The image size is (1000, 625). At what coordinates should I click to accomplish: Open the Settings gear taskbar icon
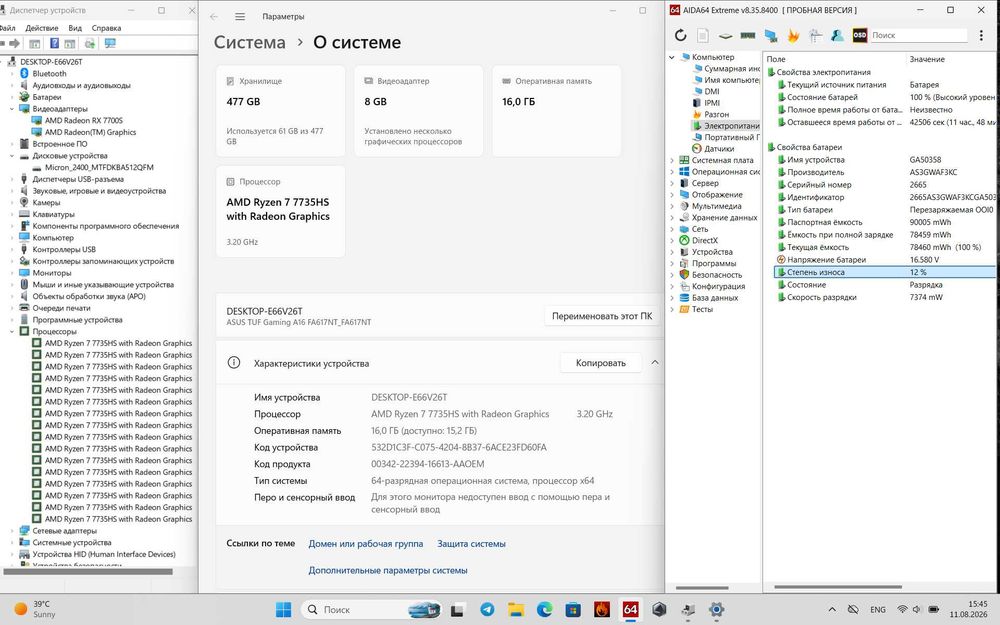(716, 610)
